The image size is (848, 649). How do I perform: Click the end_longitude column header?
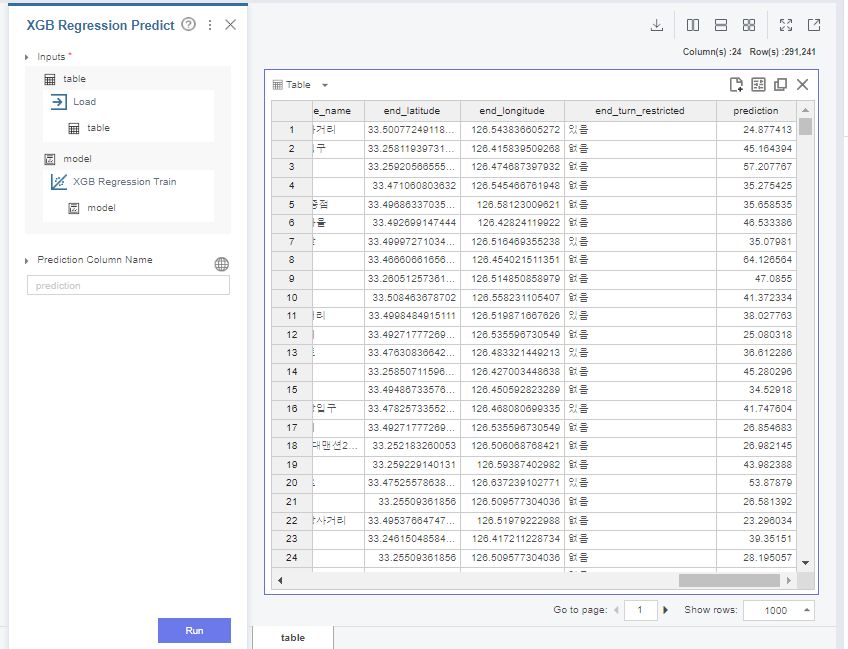point(512,110)
